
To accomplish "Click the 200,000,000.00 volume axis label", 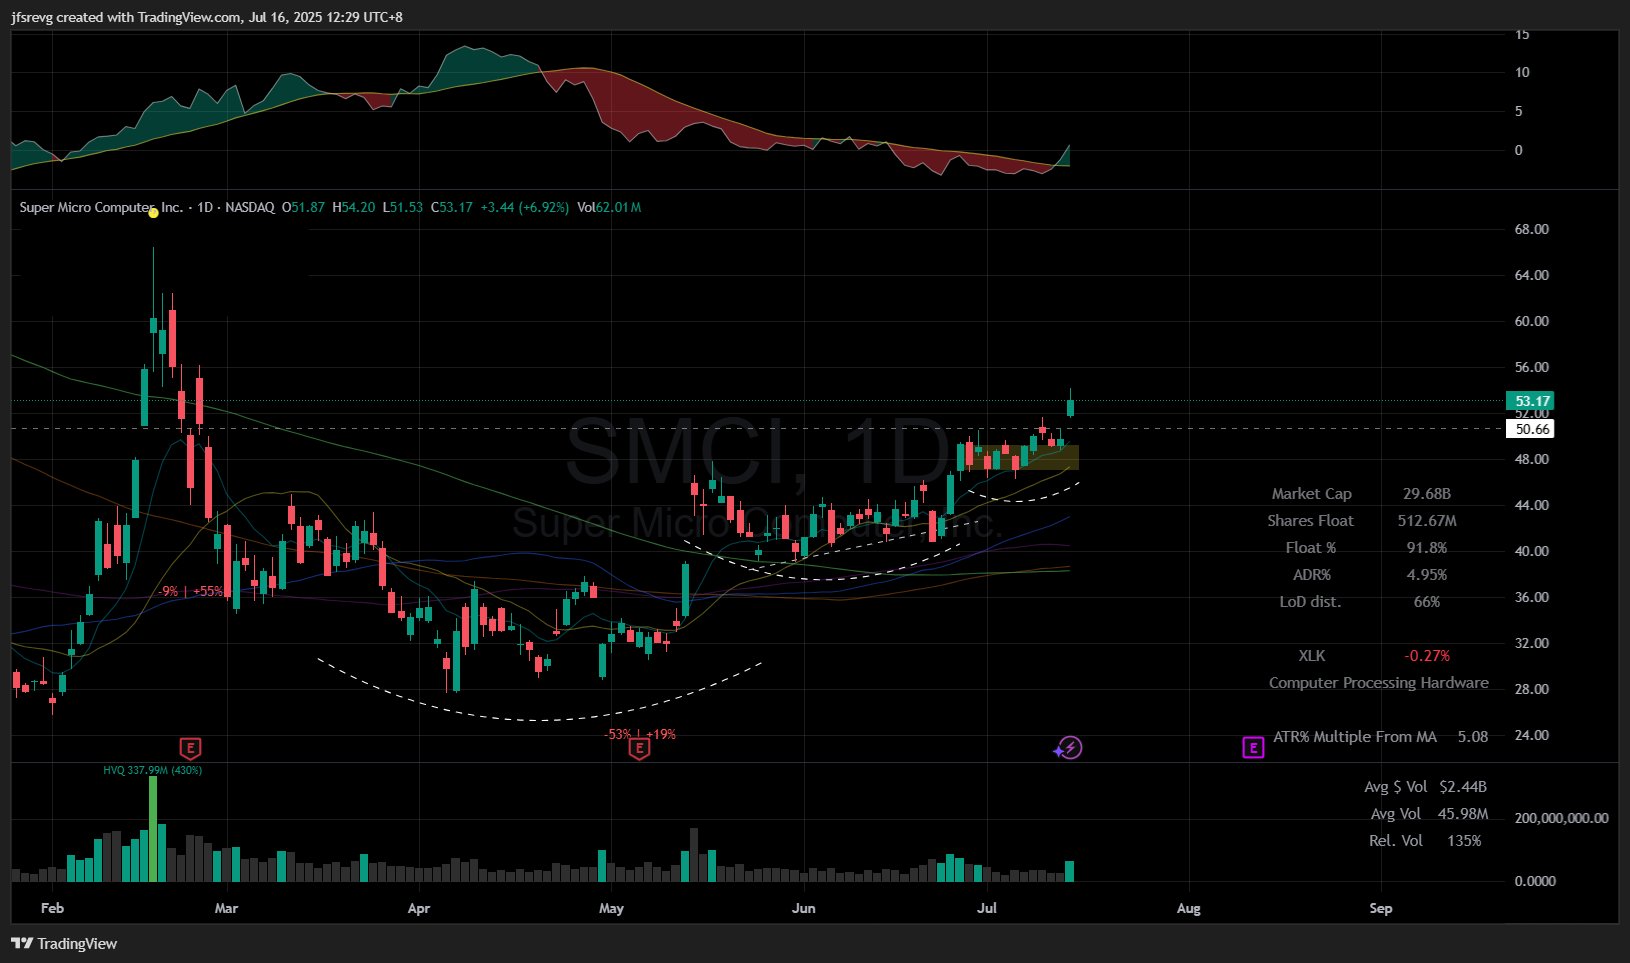I will tap(1561, 818).
